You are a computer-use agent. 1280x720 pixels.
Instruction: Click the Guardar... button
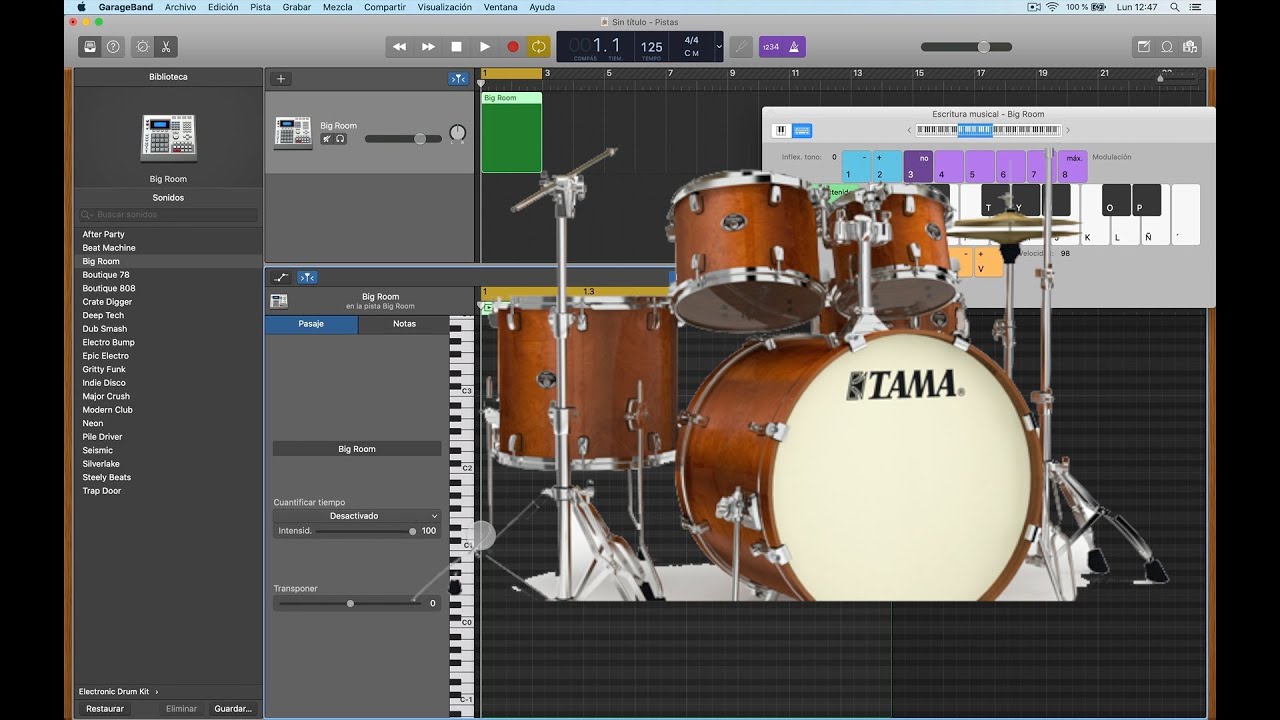(x=233, y=709)
